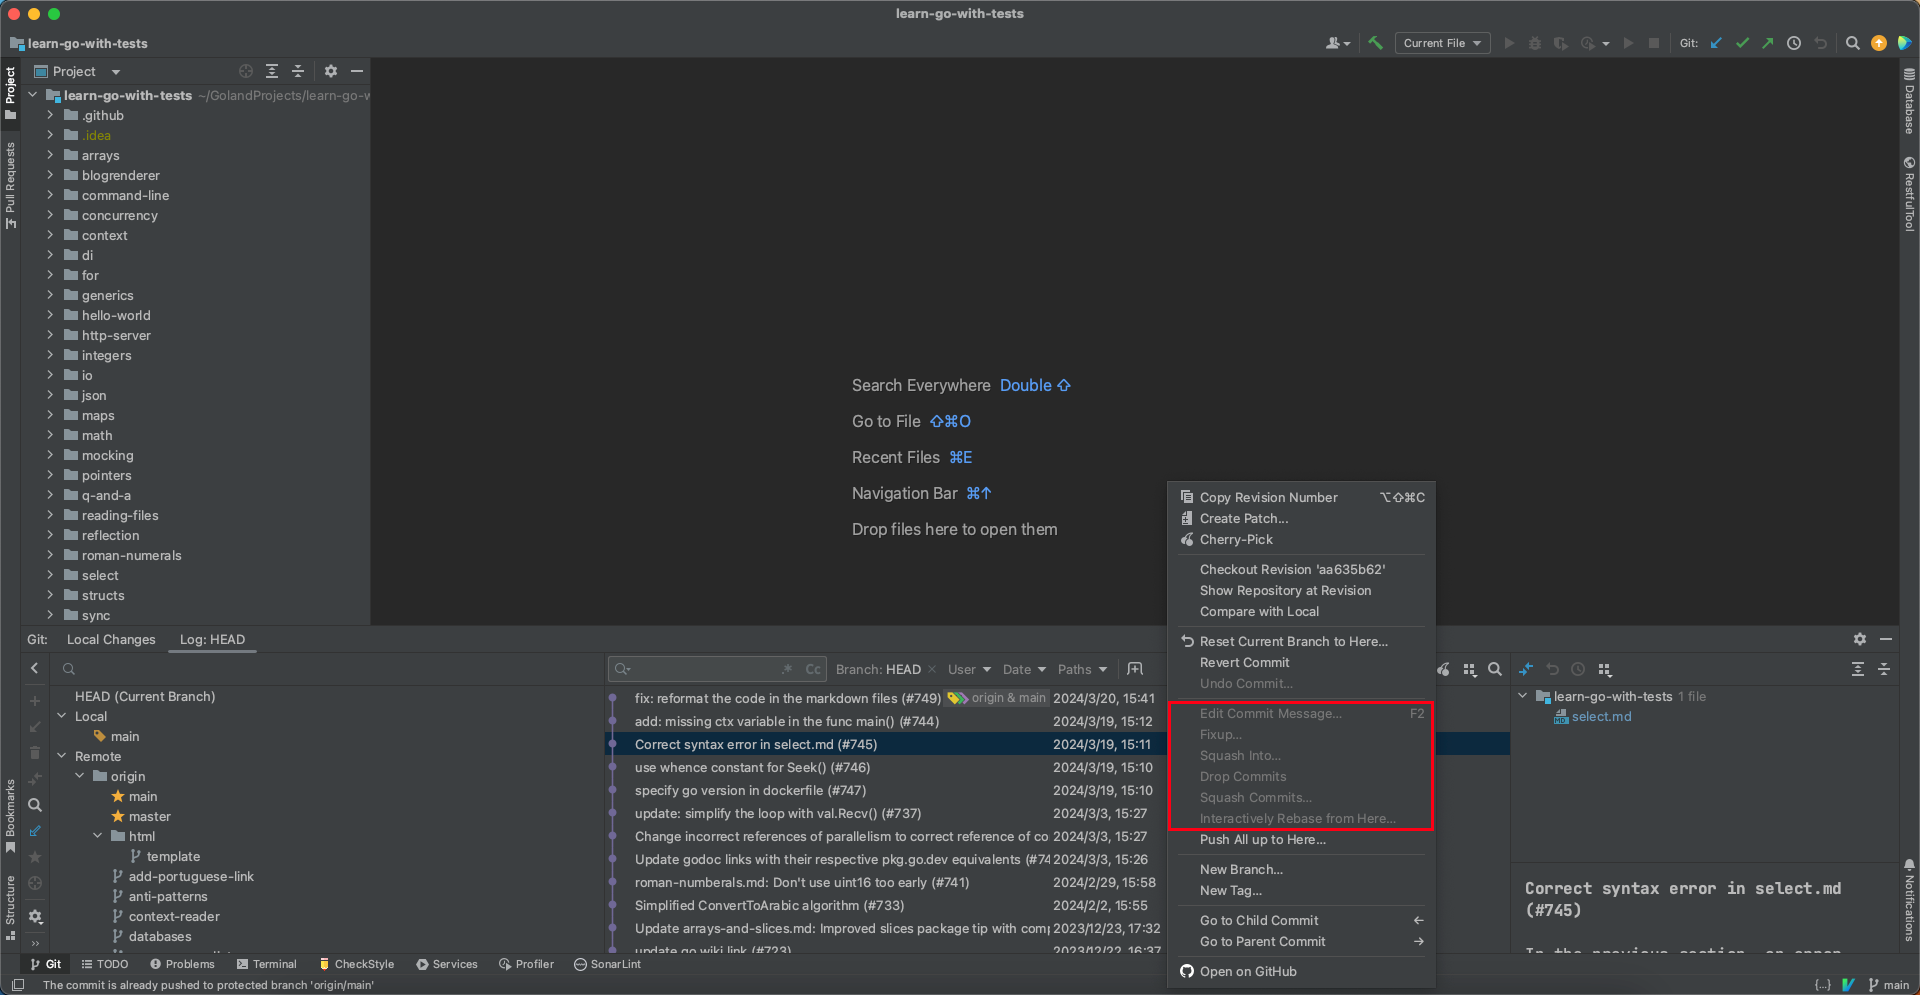
Task: Open Project panel settings gear
Action: tap(331, 71)
